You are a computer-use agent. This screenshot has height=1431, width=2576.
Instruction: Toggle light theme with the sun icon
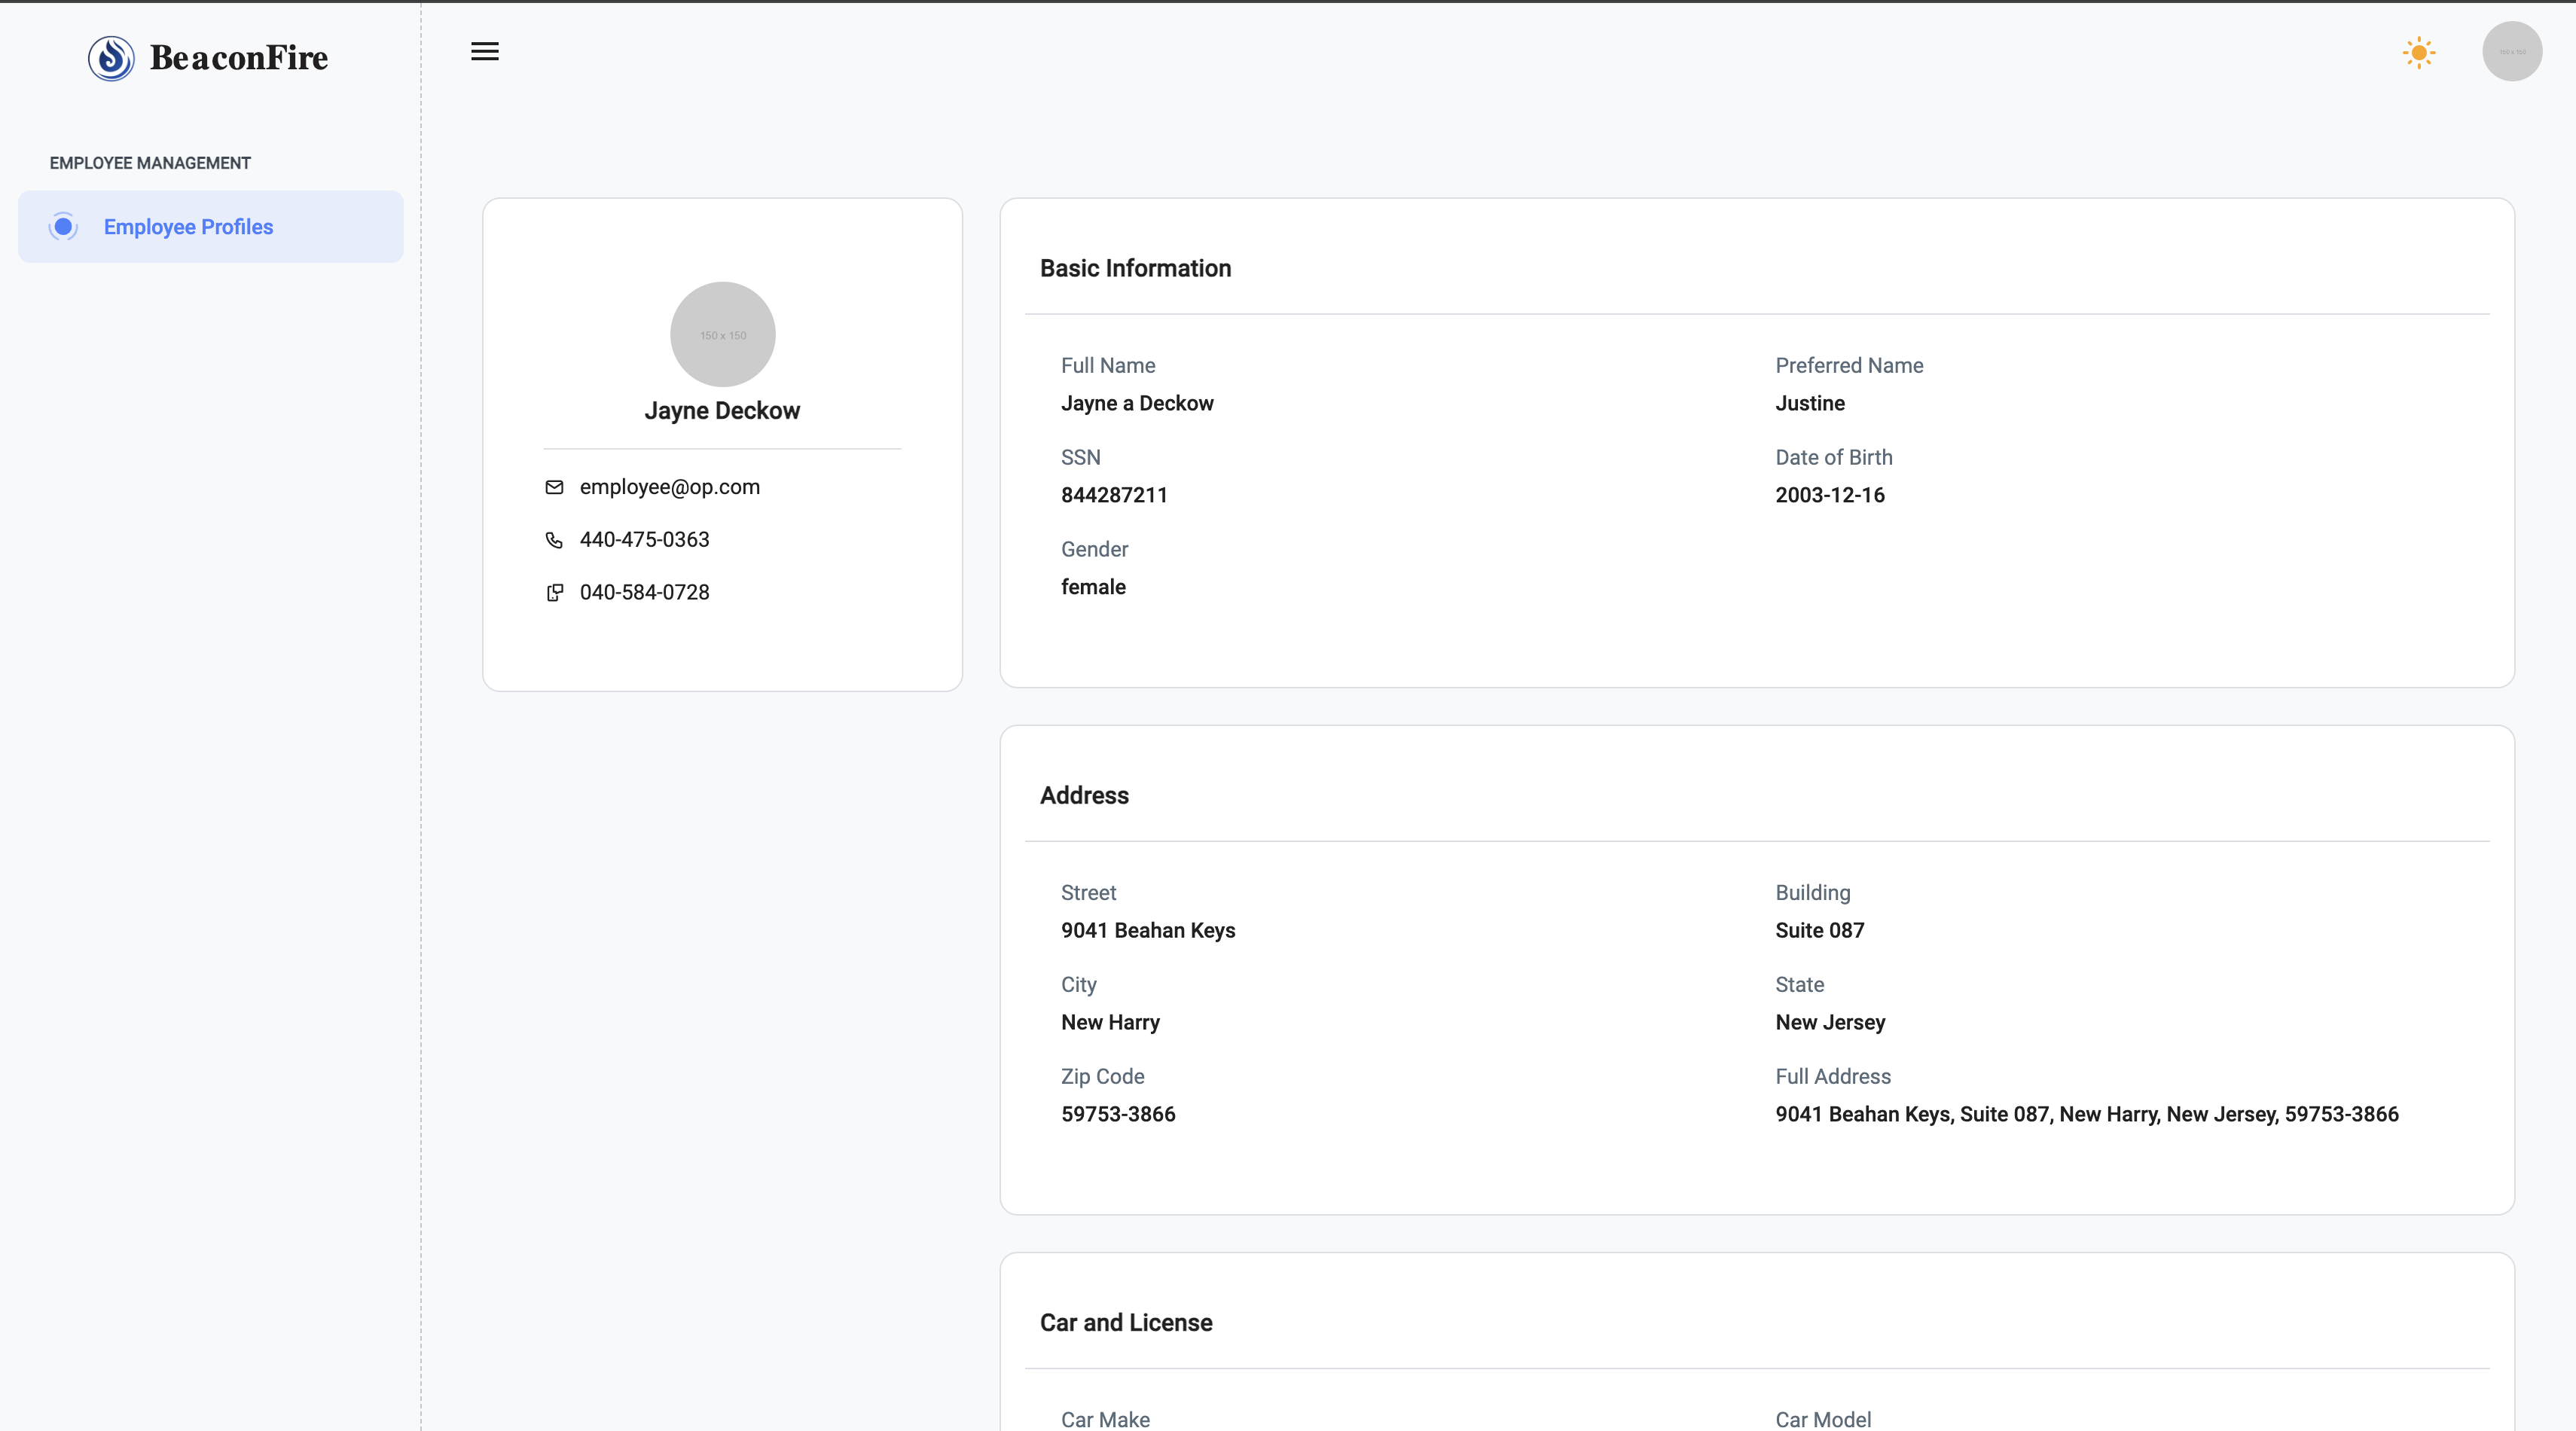(x=2419, y=51)
